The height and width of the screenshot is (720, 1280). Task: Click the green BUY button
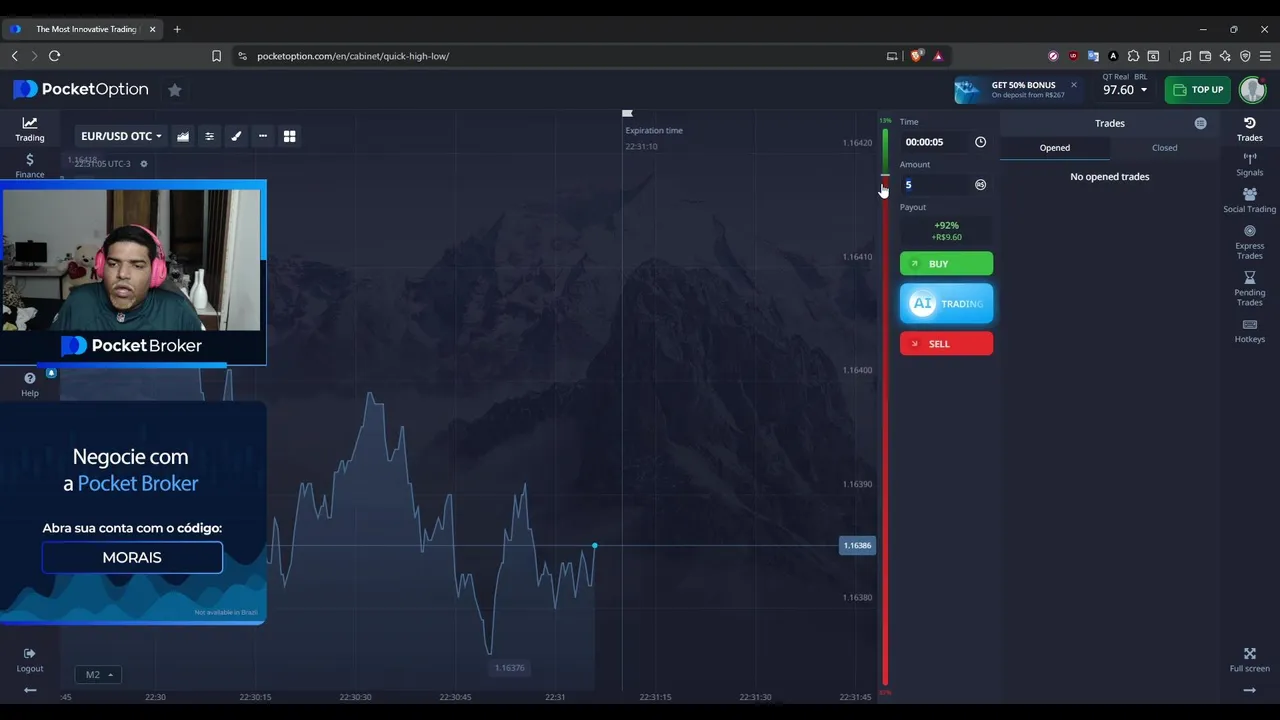(946, 264)
